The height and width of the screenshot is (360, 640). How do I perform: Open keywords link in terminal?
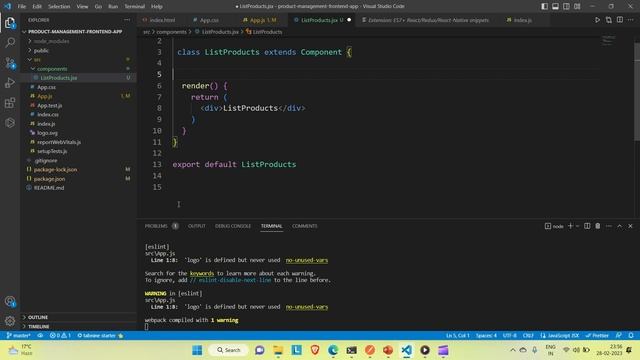tap(202, 273)
